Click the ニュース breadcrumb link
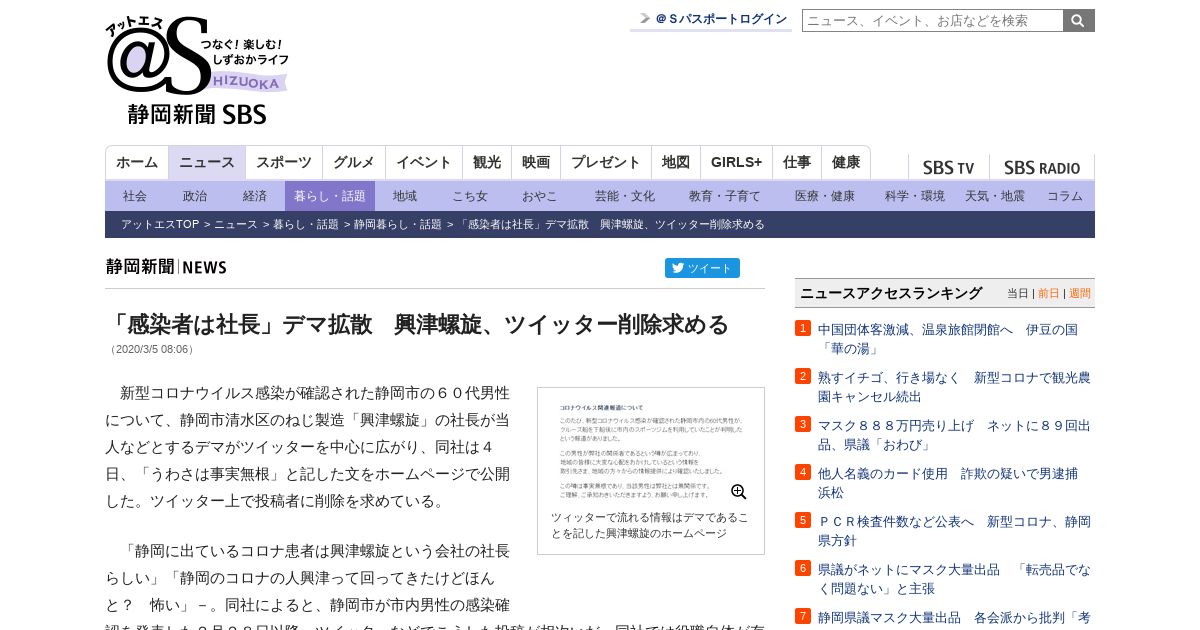 236,224
